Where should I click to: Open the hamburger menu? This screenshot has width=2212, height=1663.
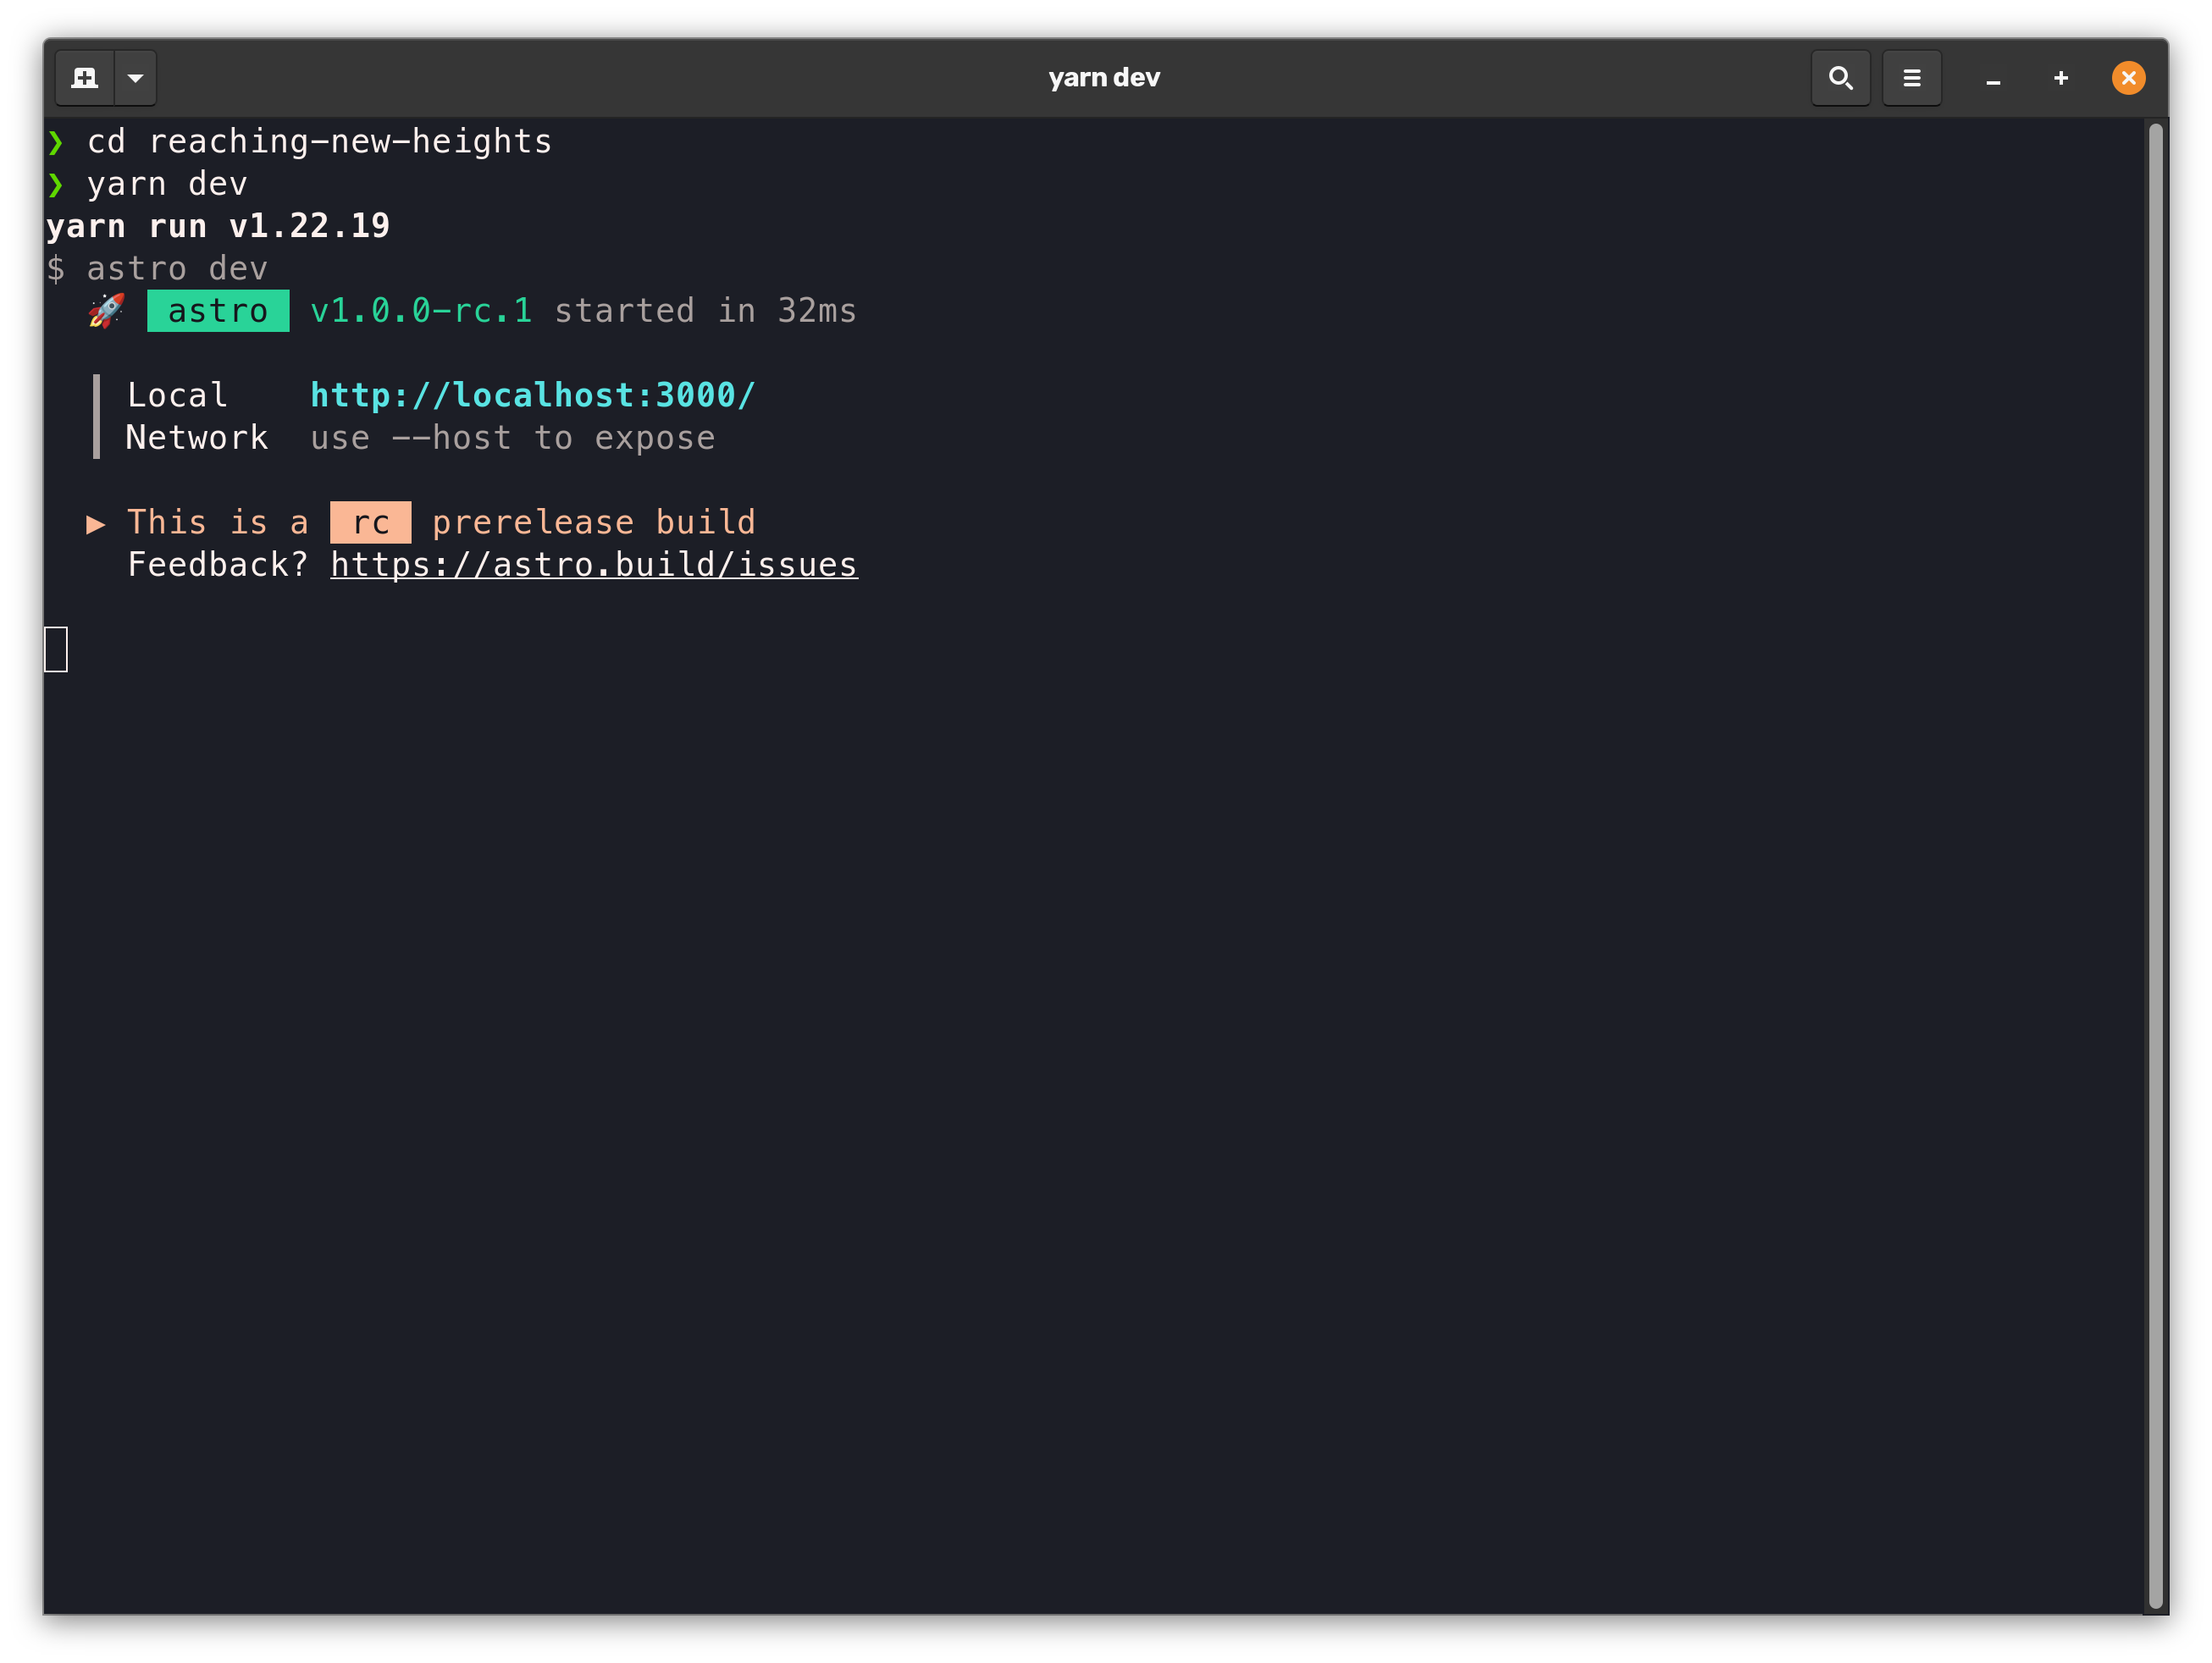point(1911,78)
